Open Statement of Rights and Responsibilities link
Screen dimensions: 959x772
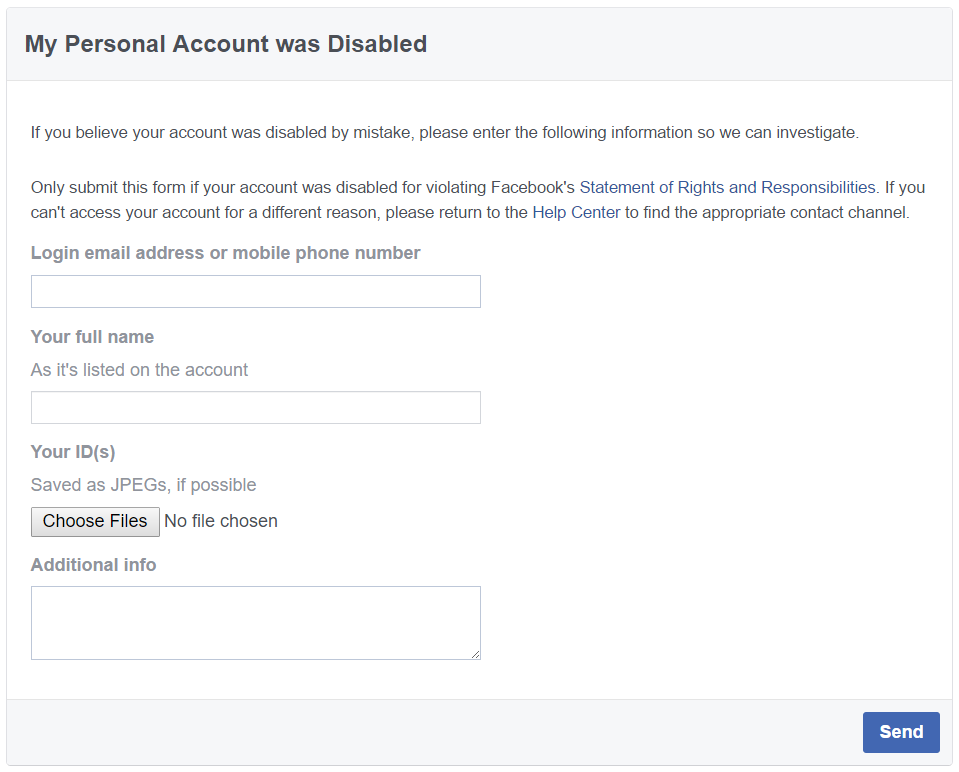pyautogui.click(x=727, y=187)
